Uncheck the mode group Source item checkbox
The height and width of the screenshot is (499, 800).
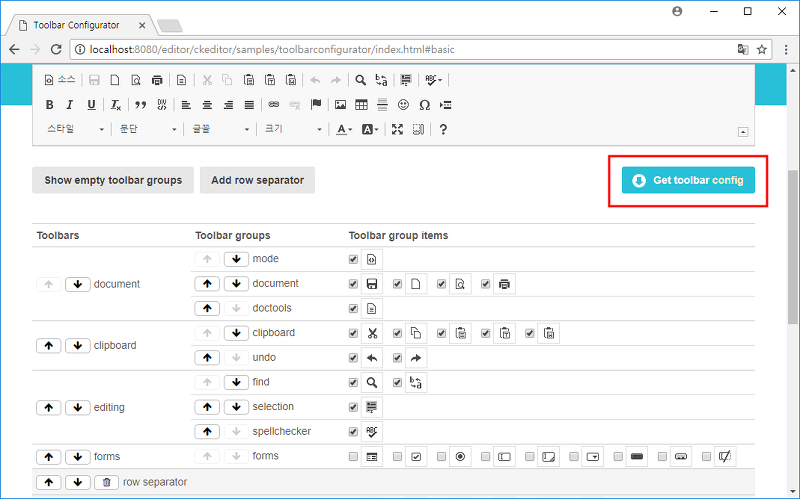[353, 259]
